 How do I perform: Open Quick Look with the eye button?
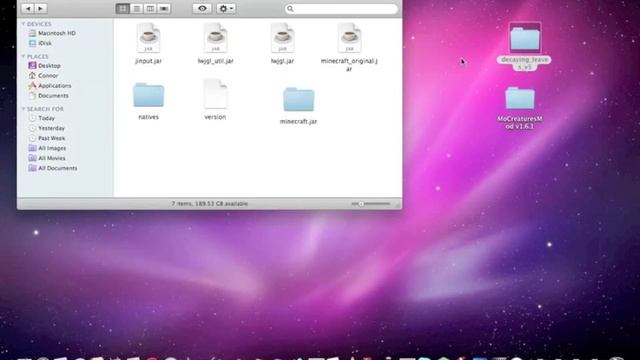(x=202, y=9)
